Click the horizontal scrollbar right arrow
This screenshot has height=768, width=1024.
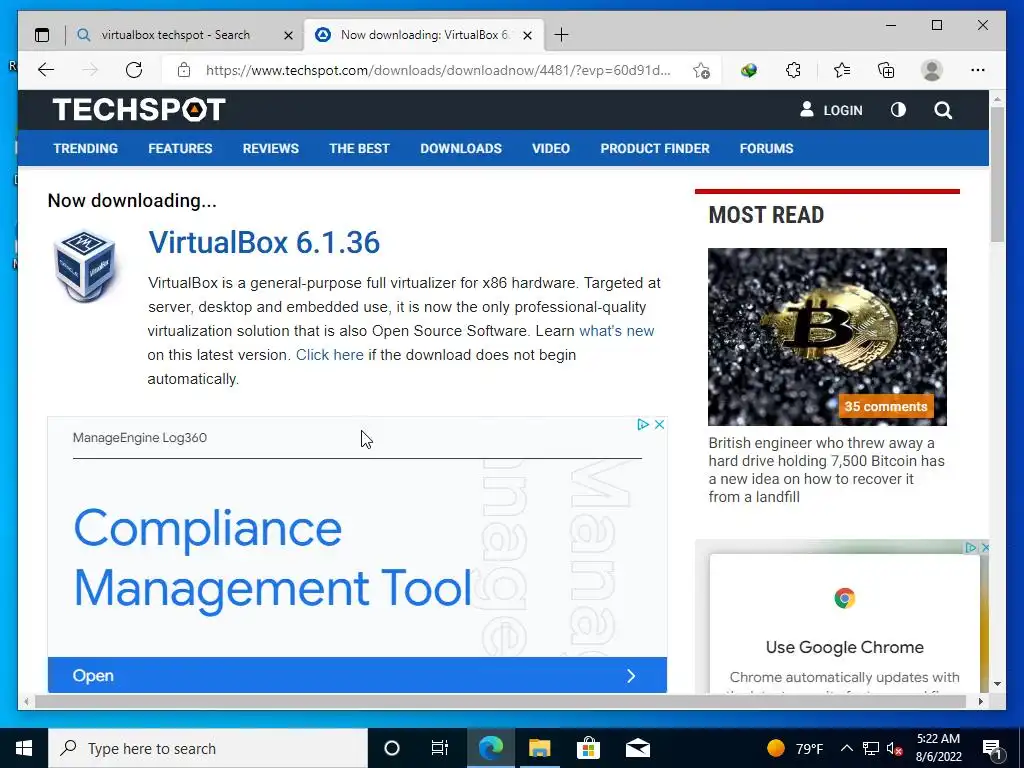(981, 701)
